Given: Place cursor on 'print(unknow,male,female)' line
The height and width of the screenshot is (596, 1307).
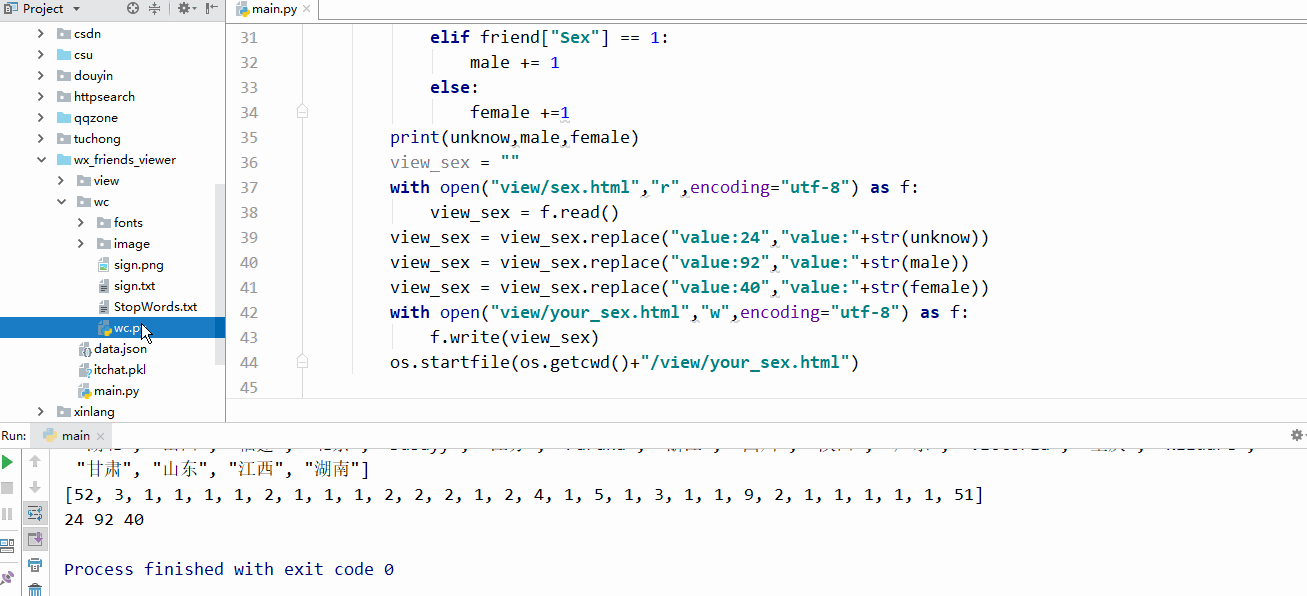Looking at the screenshot, I should click(514, 137).
